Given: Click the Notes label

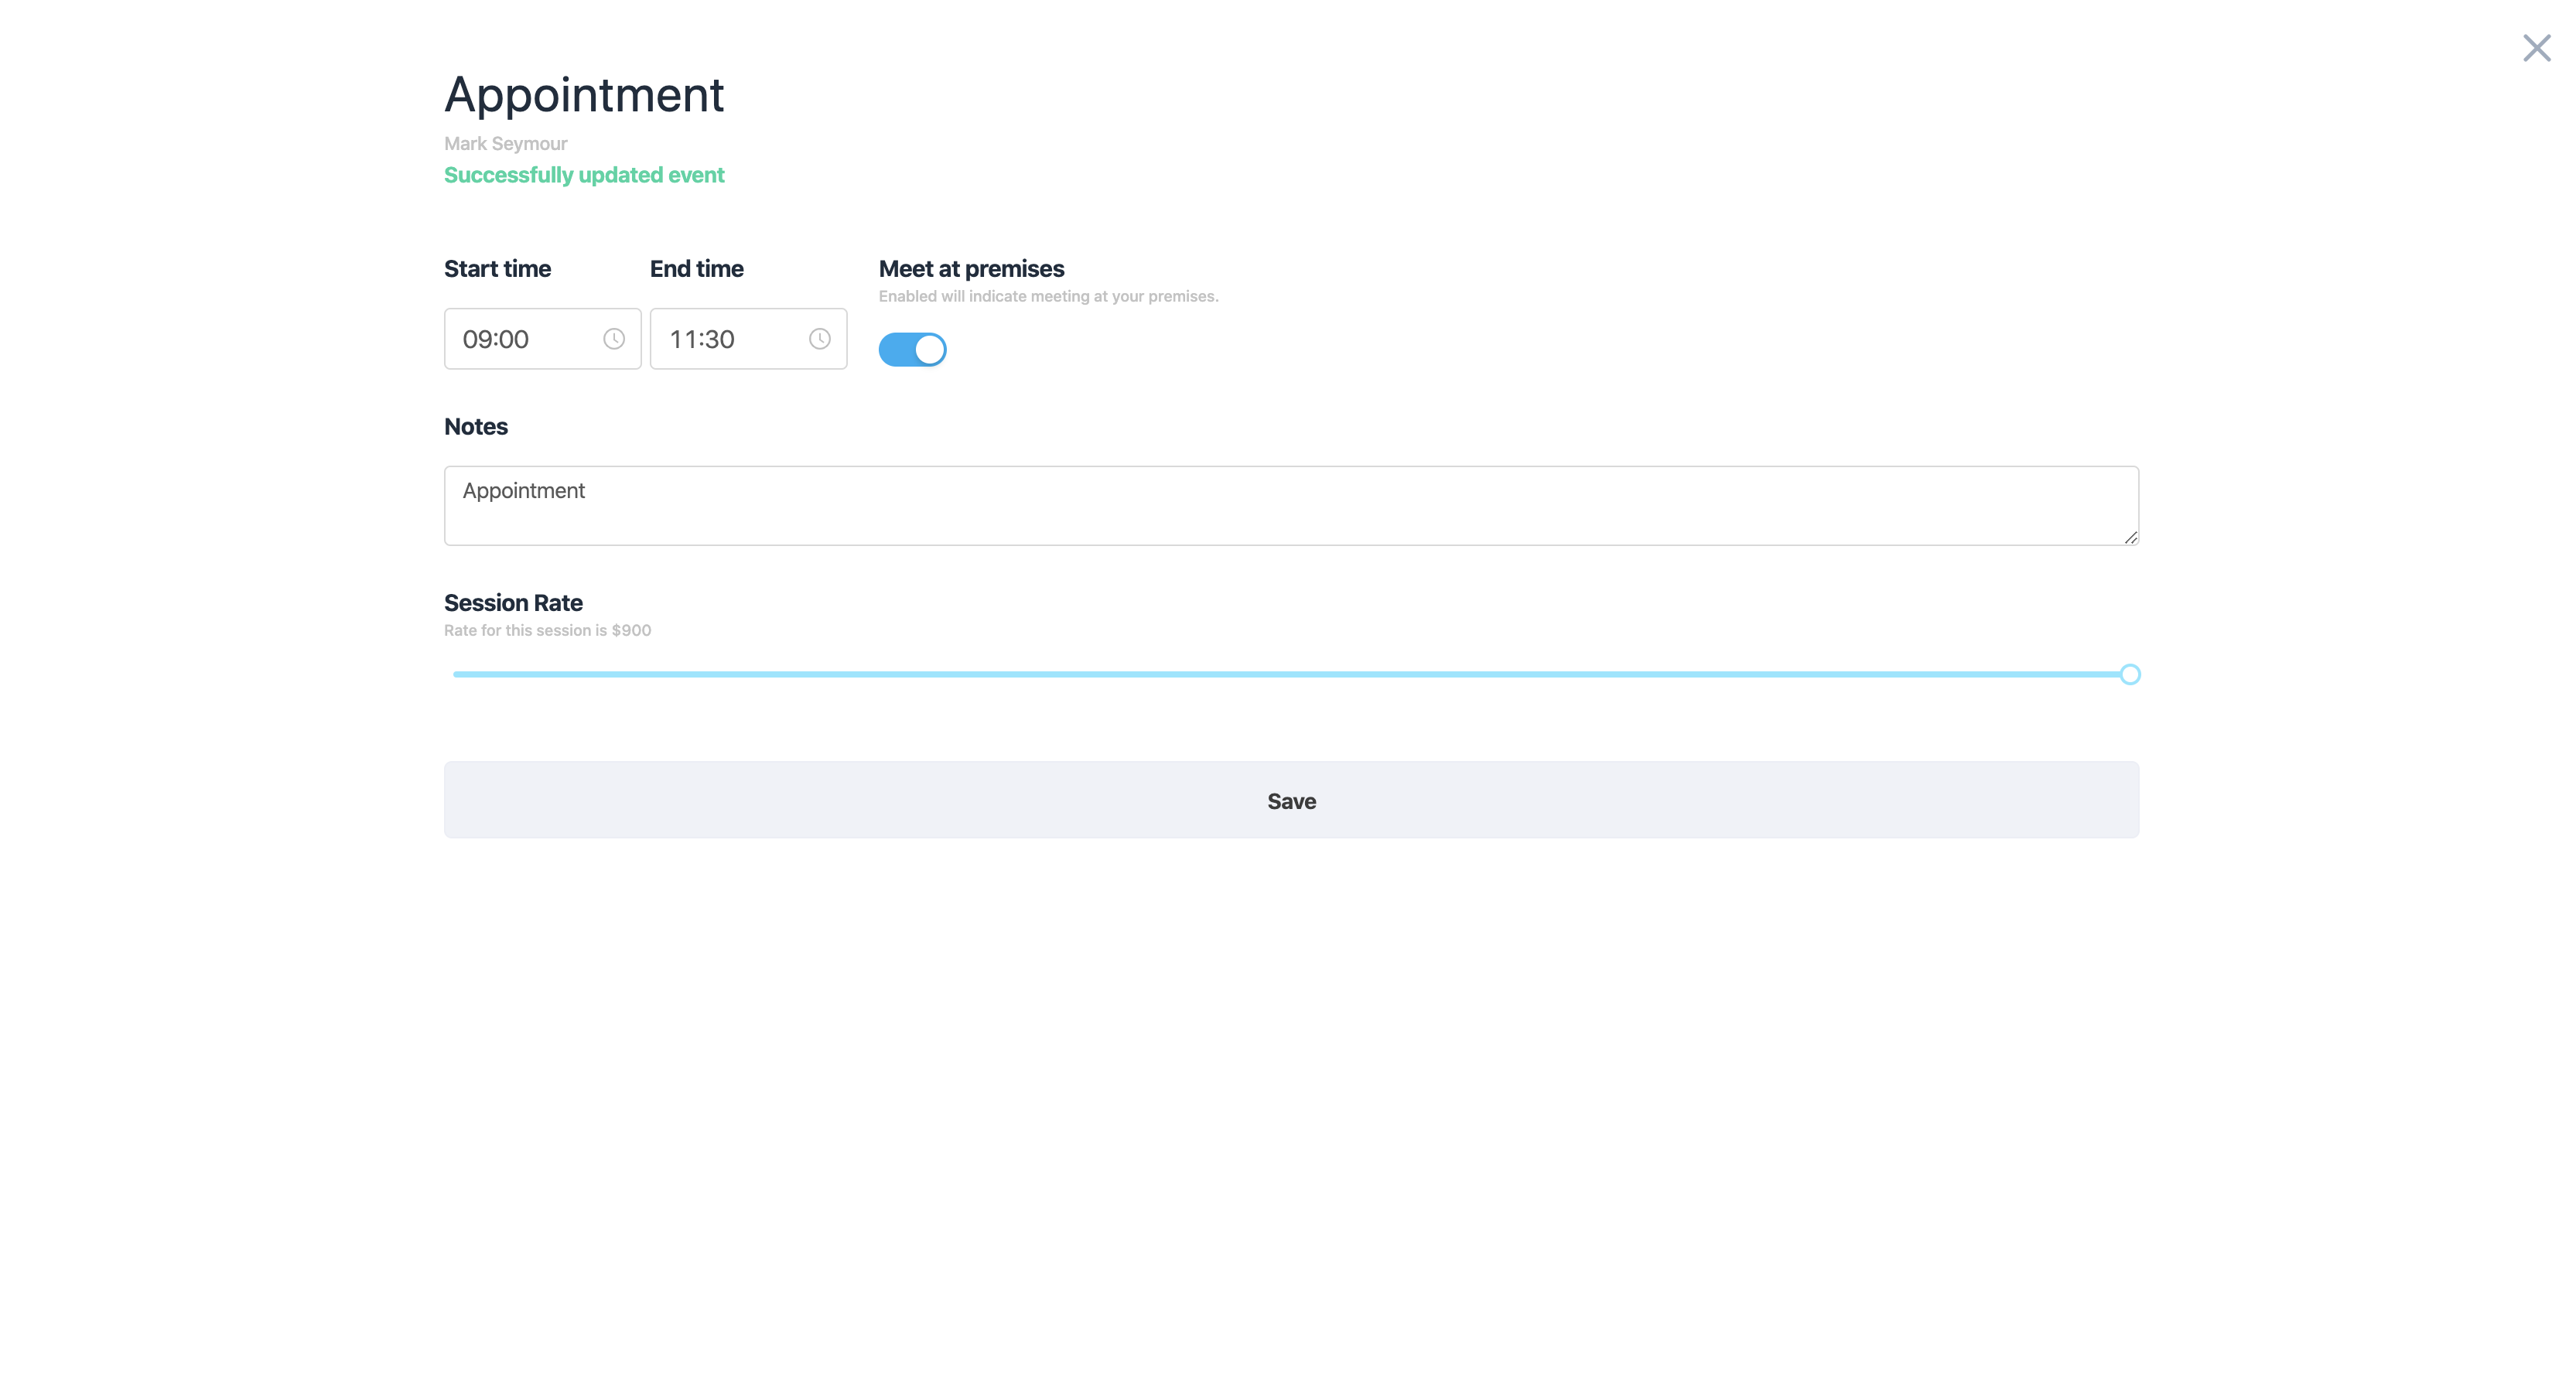Looking at the screenshot, I should 475,427.
